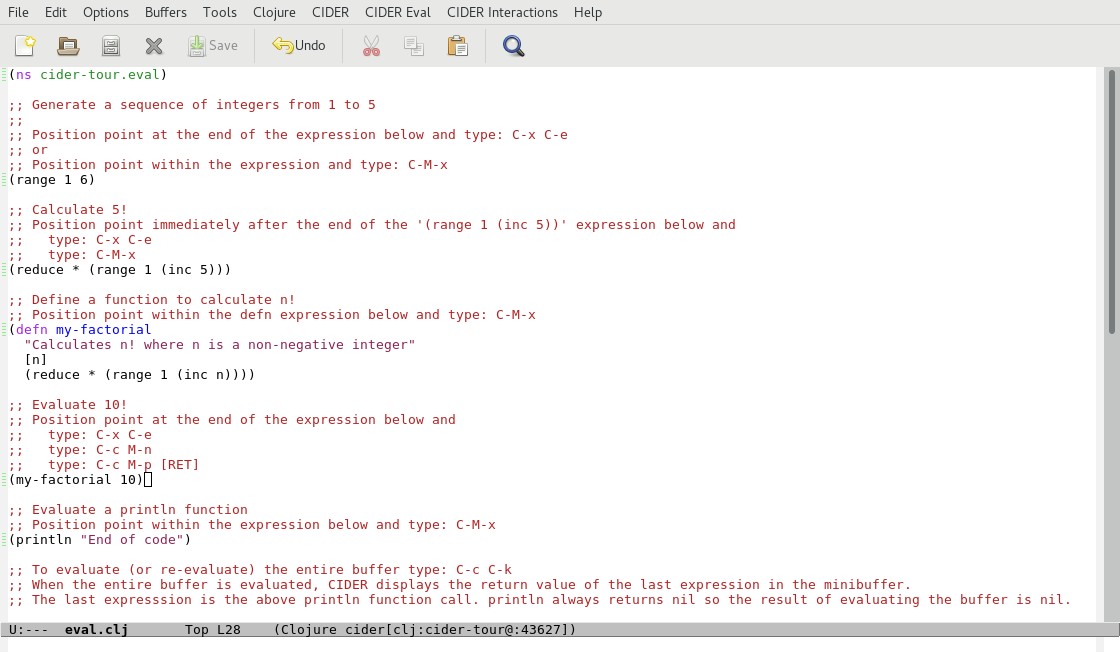
Task: Close the buffer with the X icon
Action: (x=154, y=46)
